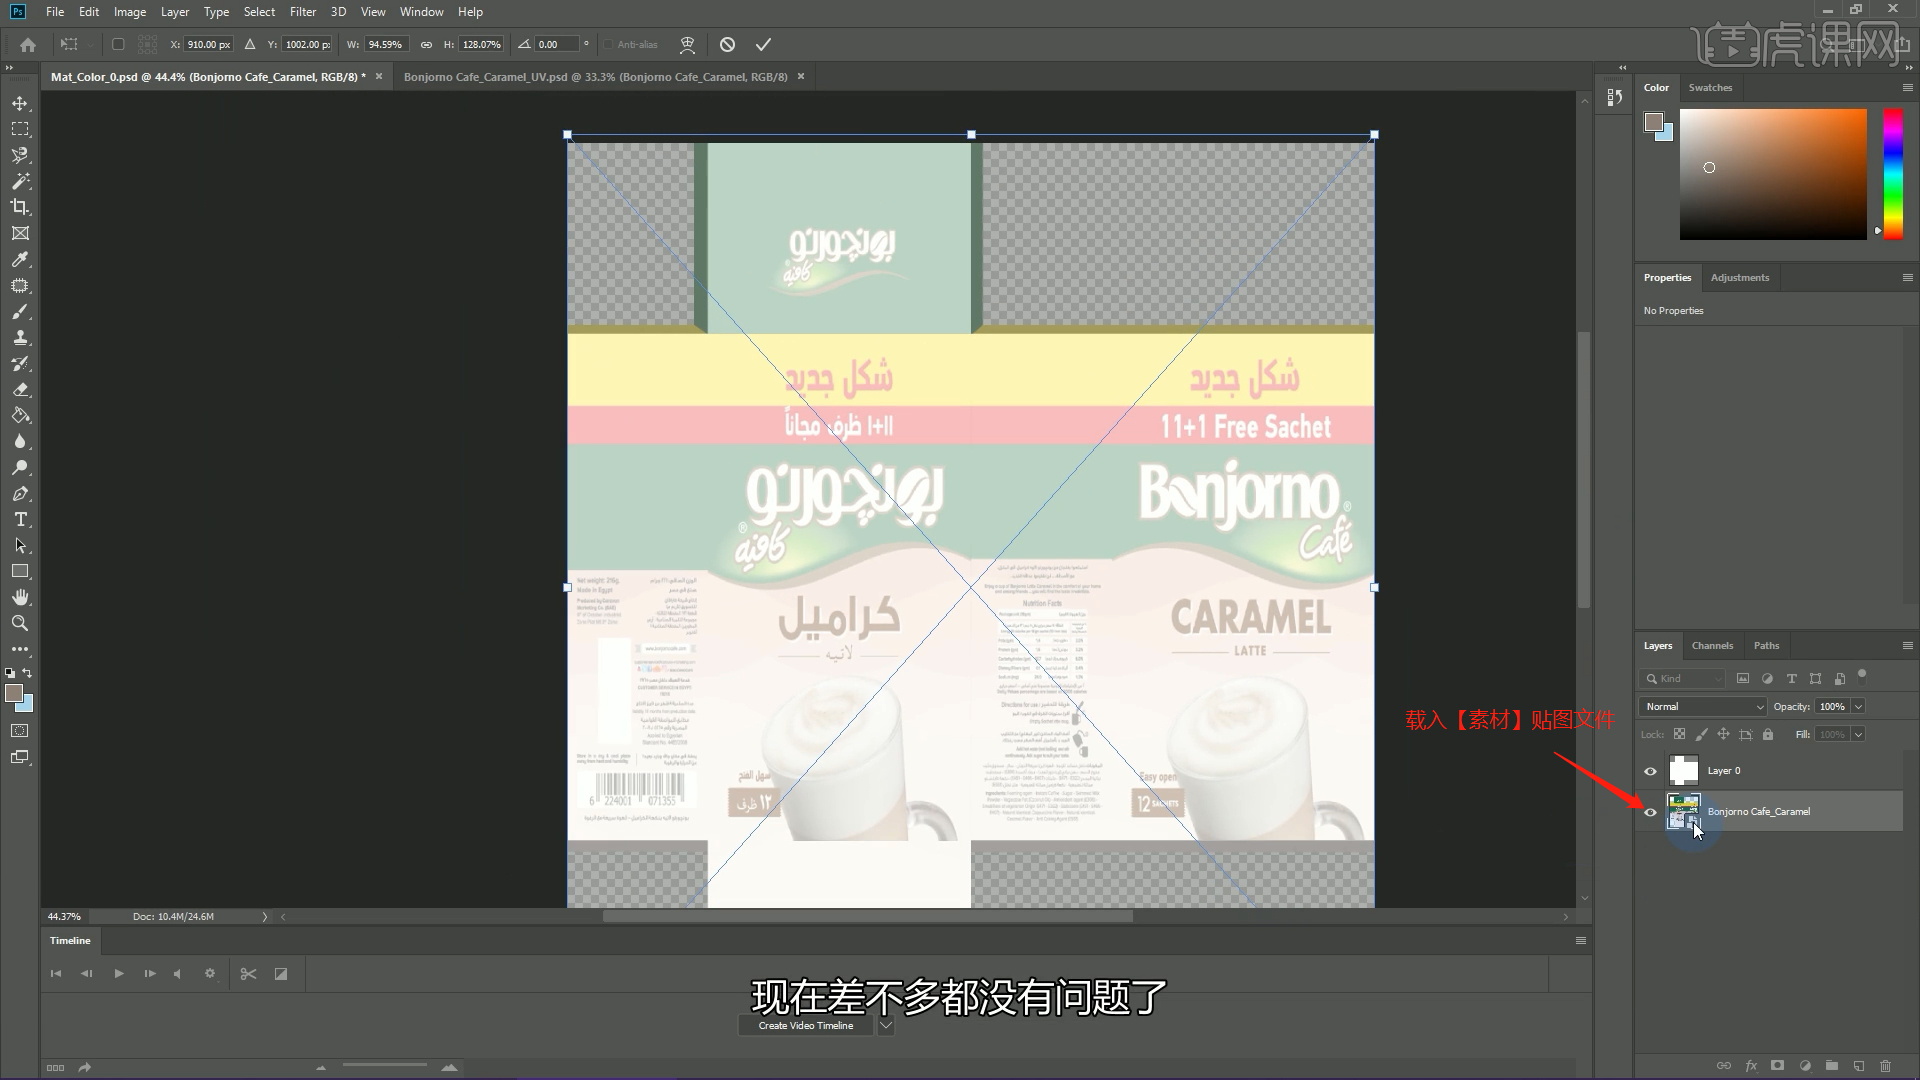This screenshot has height=1080, width=1920.
Task: Open Create Video Timeline options arrow
Action: [885, 1026]
